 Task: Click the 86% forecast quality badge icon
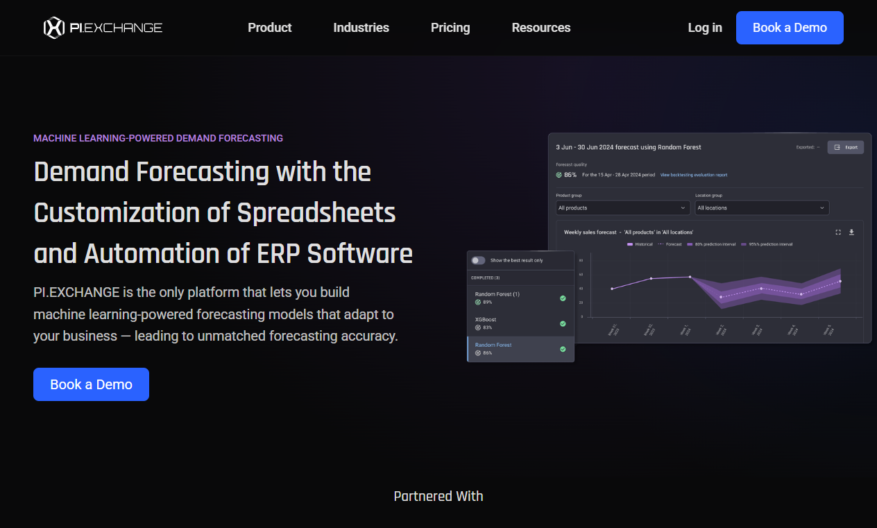(559, 175)
